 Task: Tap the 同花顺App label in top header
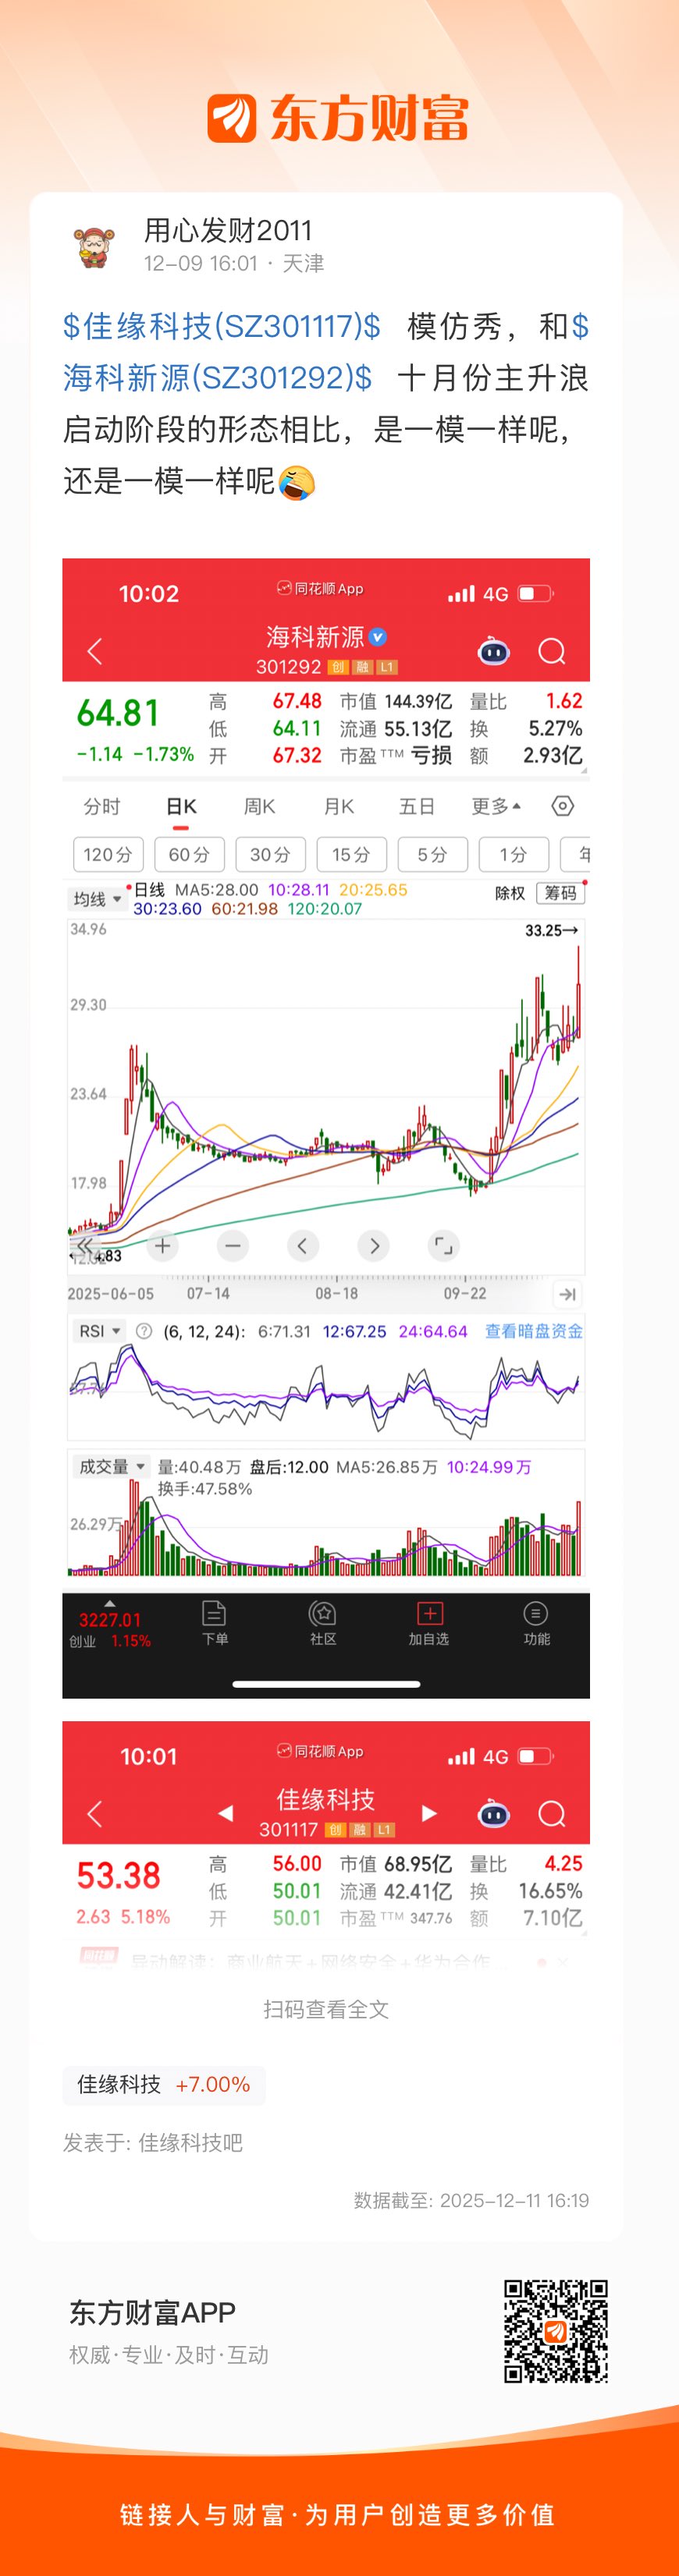pyautogui.click(x=321, y=588)
